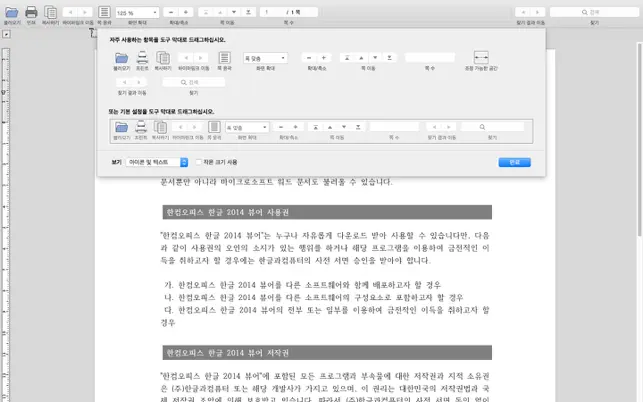Click the Open folder icon in main toolbar

pos(10,12)
